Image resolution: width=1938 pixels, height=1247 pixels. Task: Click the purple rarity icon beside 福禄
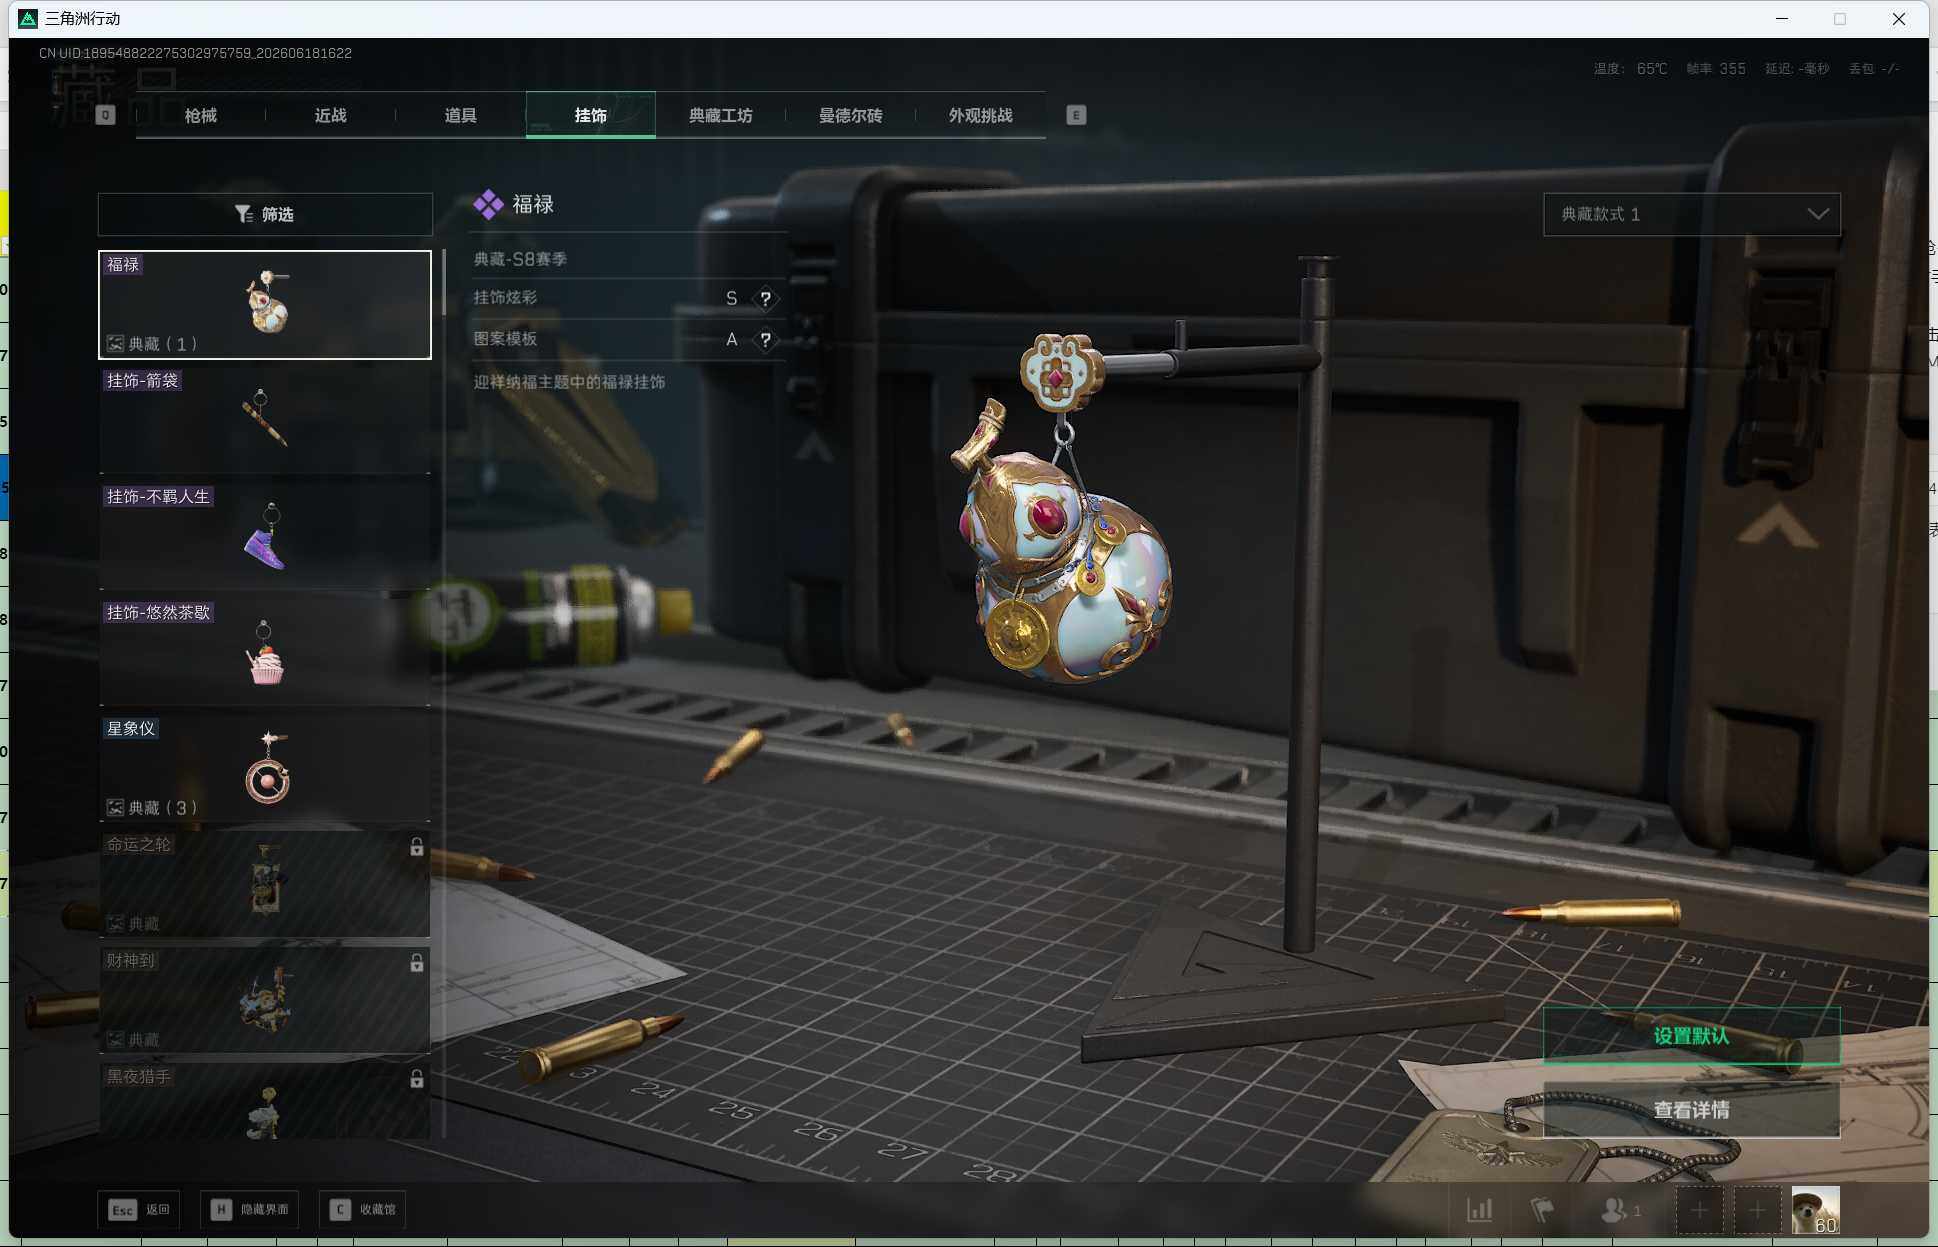tap(488, 205)
